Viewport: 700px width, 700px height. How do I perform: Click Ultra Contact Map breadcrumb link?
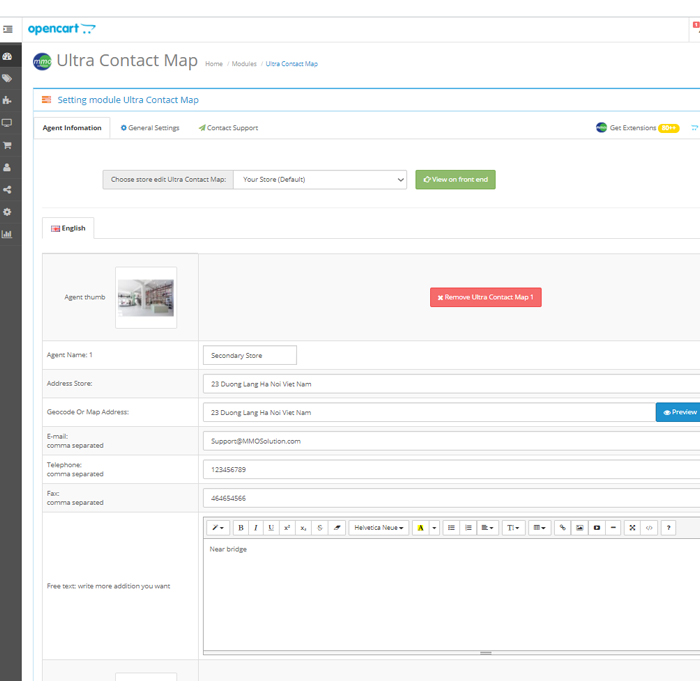tap(292, 64)
